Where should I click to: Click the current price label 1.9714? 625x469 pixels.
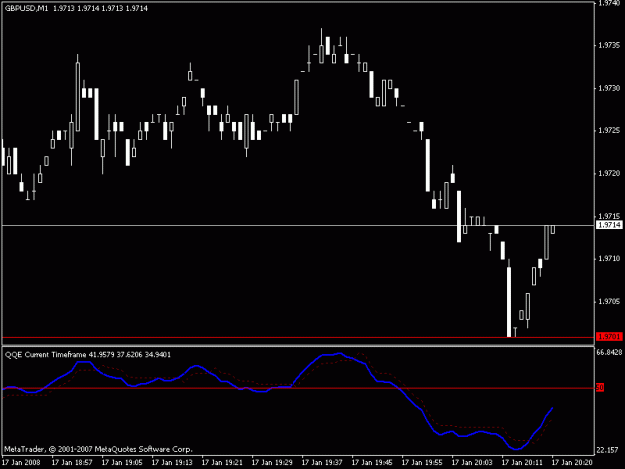pyautogui.click(x=609, y=225)
